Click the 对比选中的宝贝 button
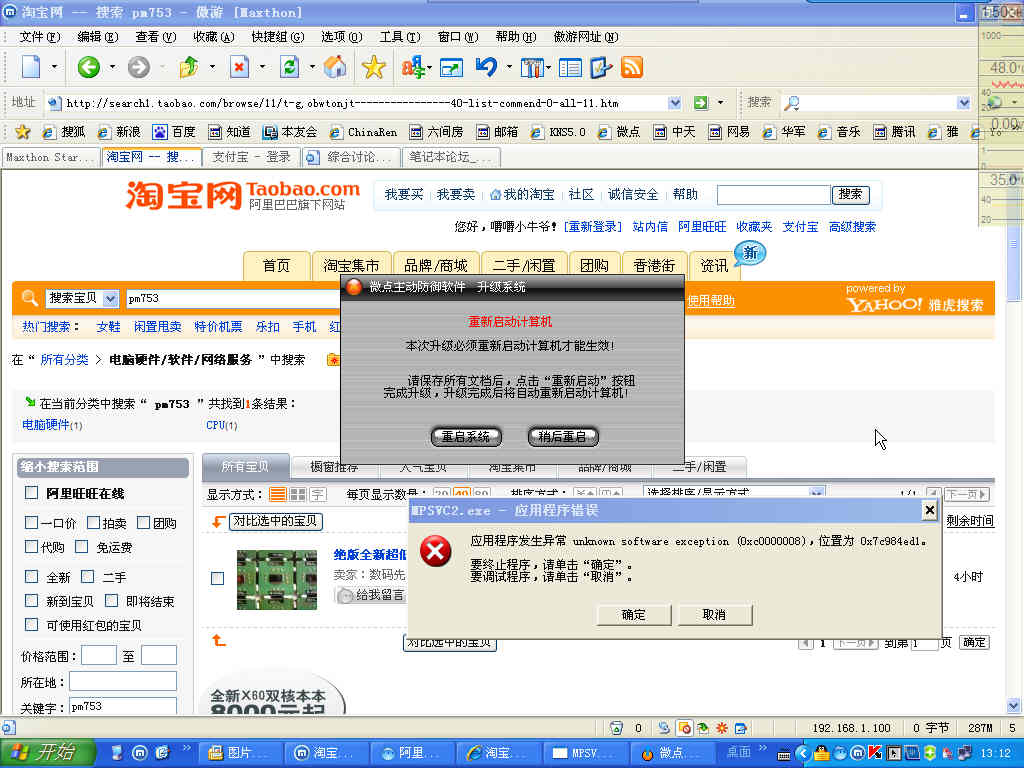The width and height of the screenshot is (1024, 768). tap(276, 521)
